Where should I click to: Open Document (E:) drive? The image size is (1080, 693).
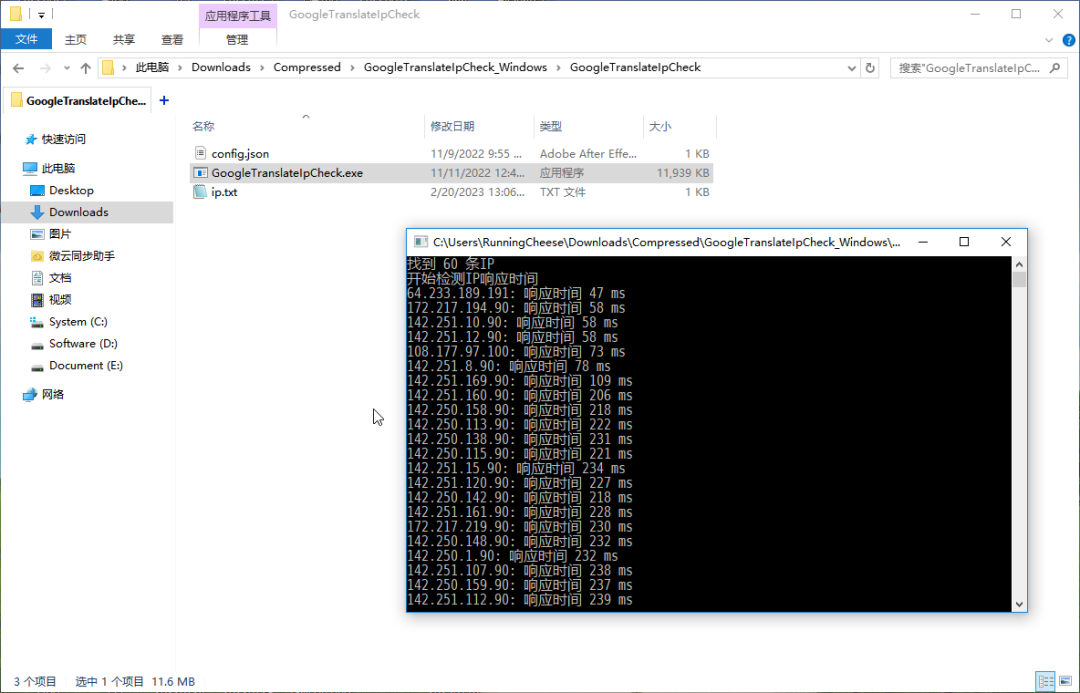coord(85,366)
